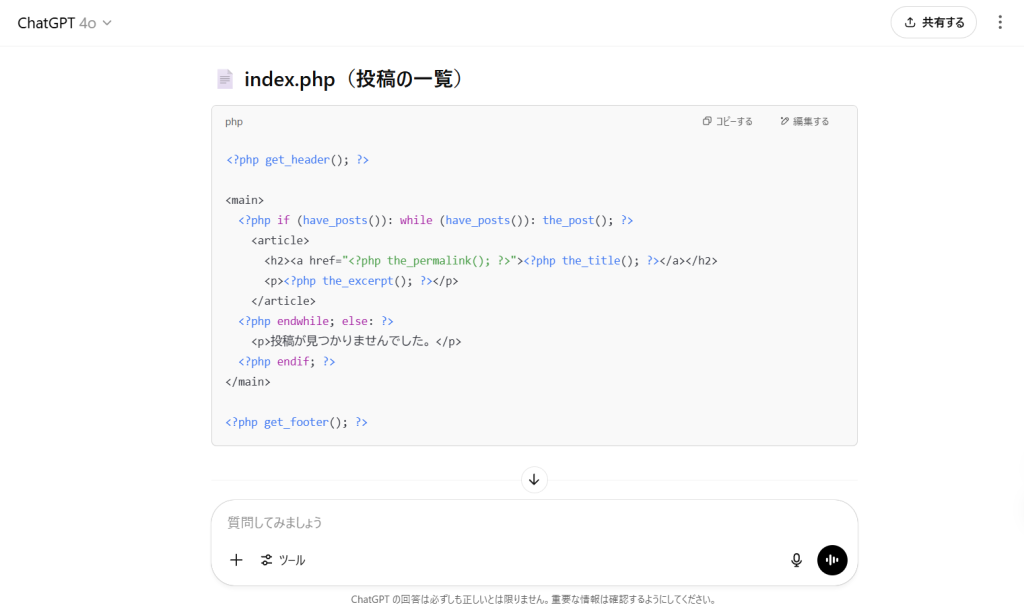
Task: Click the ChatGPT disclaimer text at bottom
Action: [x=533, y=599]
